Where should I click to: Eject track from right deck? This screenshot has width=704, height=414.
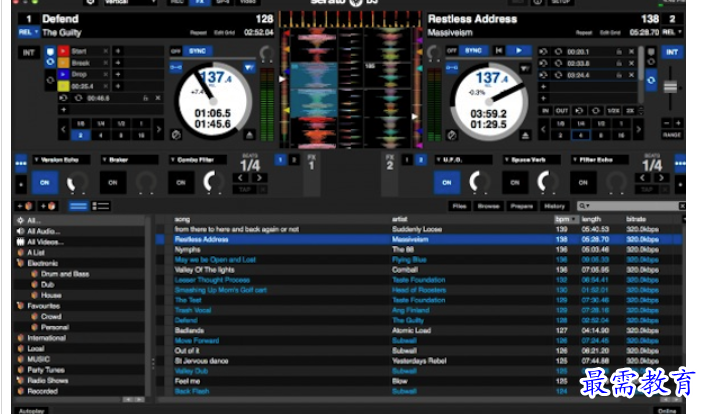525,135
